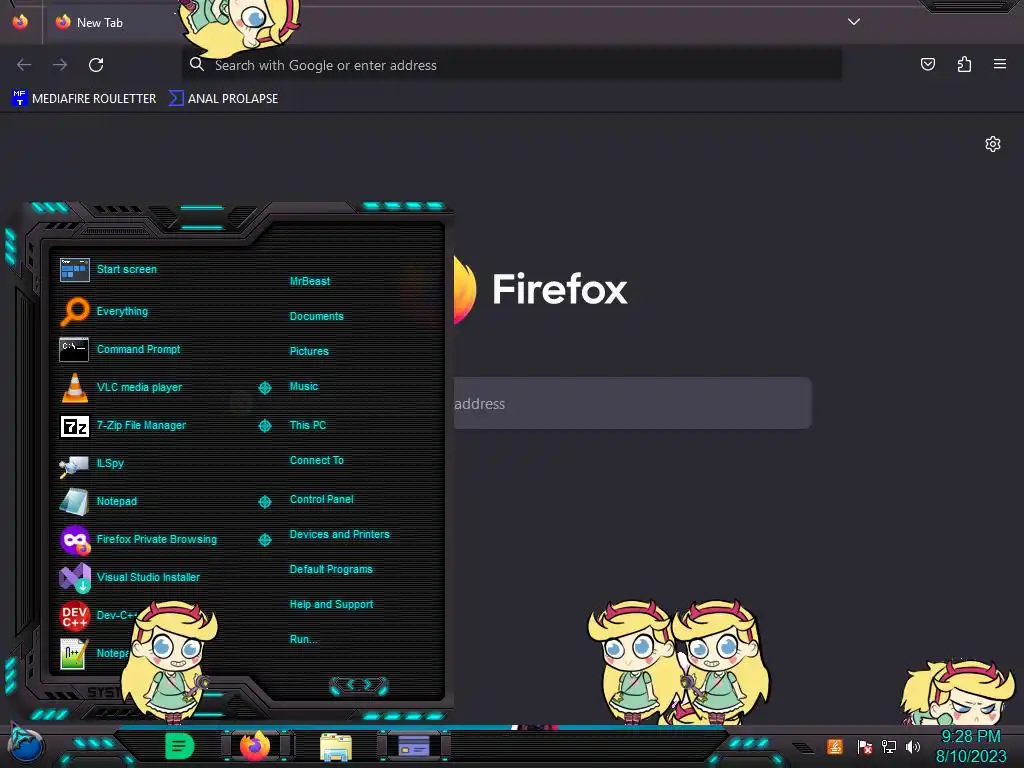The image size is (1024, 768).
Task: Open the purple window app in taskbar
Action: pos(414,746)
